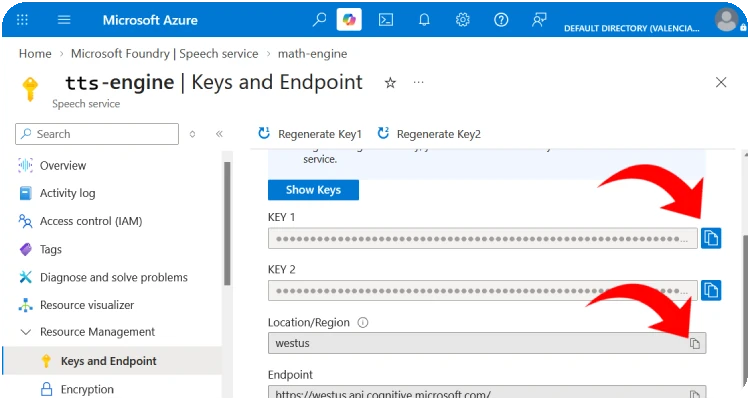The image size is (750, 402).
Task: Click the purple Tags icon
Action: [x=25, y=249]
